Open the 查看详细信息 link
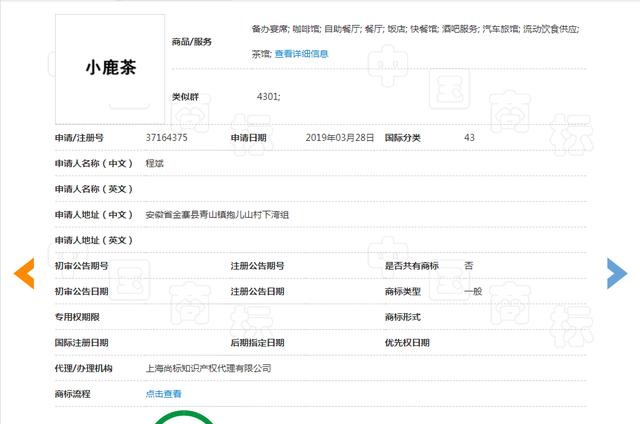Image resolution: width=640 pixels, height=424 pixels. (x=301, y=54)
